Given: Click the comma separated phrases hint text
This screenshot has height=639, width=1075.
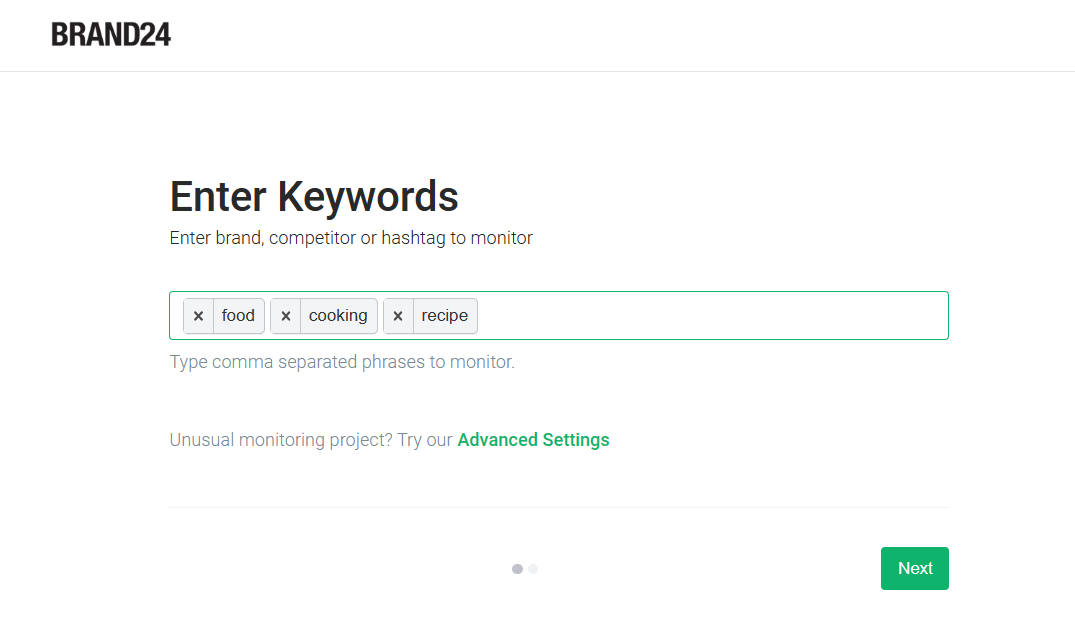Looking at the screenshot, I should tap(342, 362).
